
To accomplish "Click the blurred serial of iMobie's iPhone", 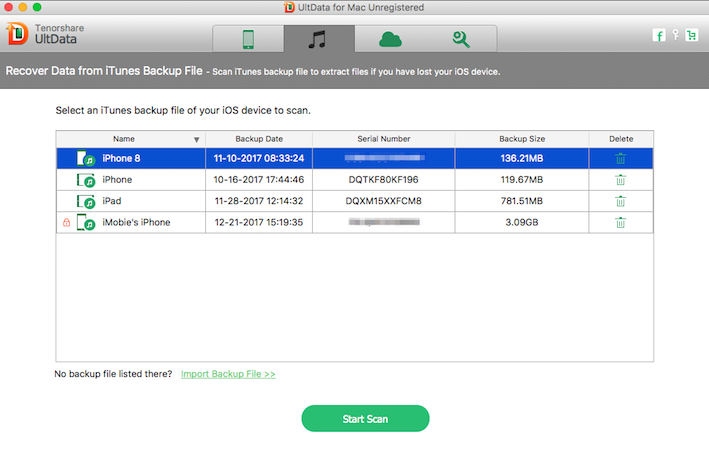I will coord(384,222).
